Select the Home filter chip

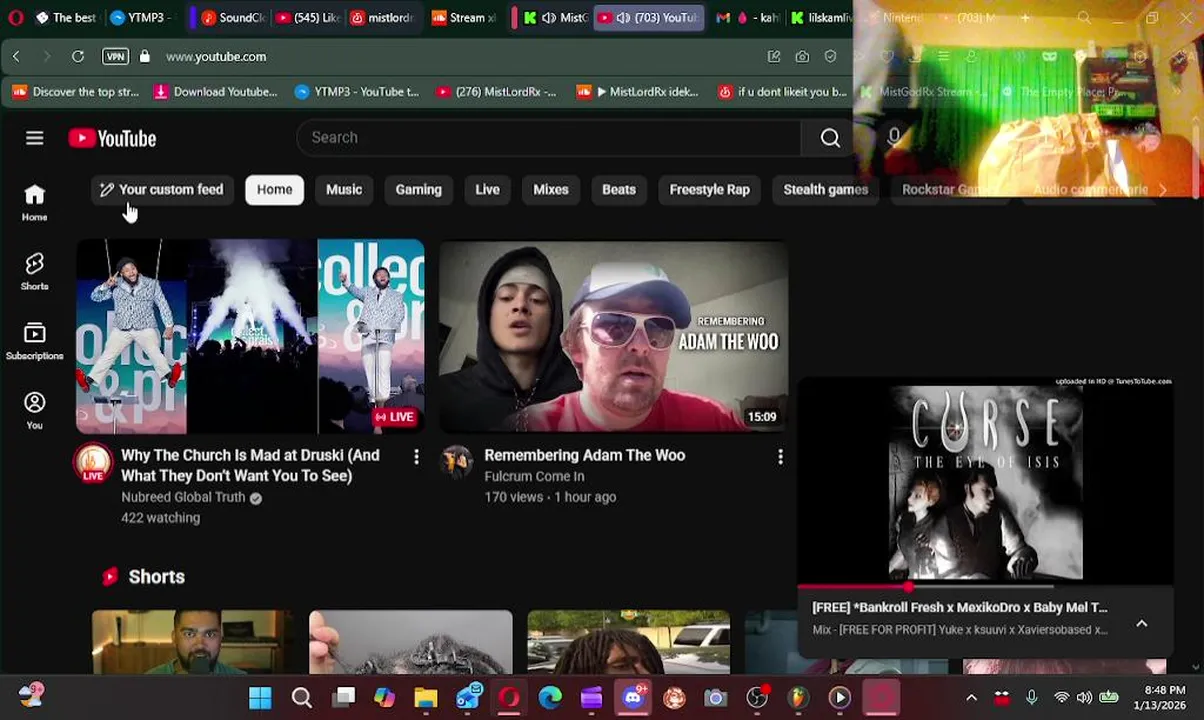(x=274, y=189)
